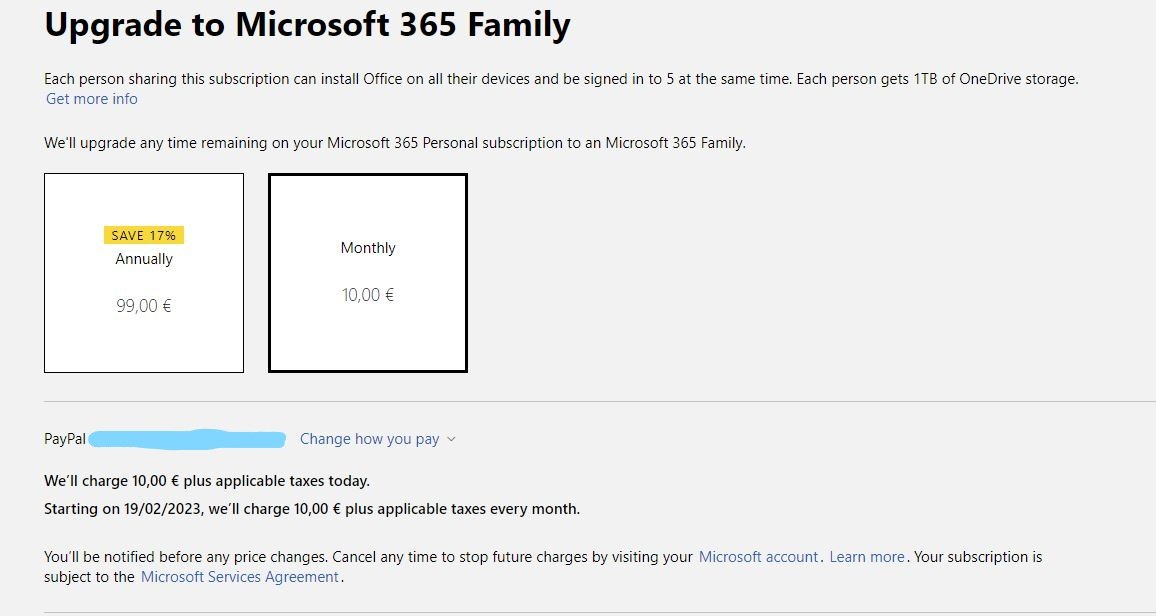
Task: Open the Get more info link
Action: (x=91, y=99)
